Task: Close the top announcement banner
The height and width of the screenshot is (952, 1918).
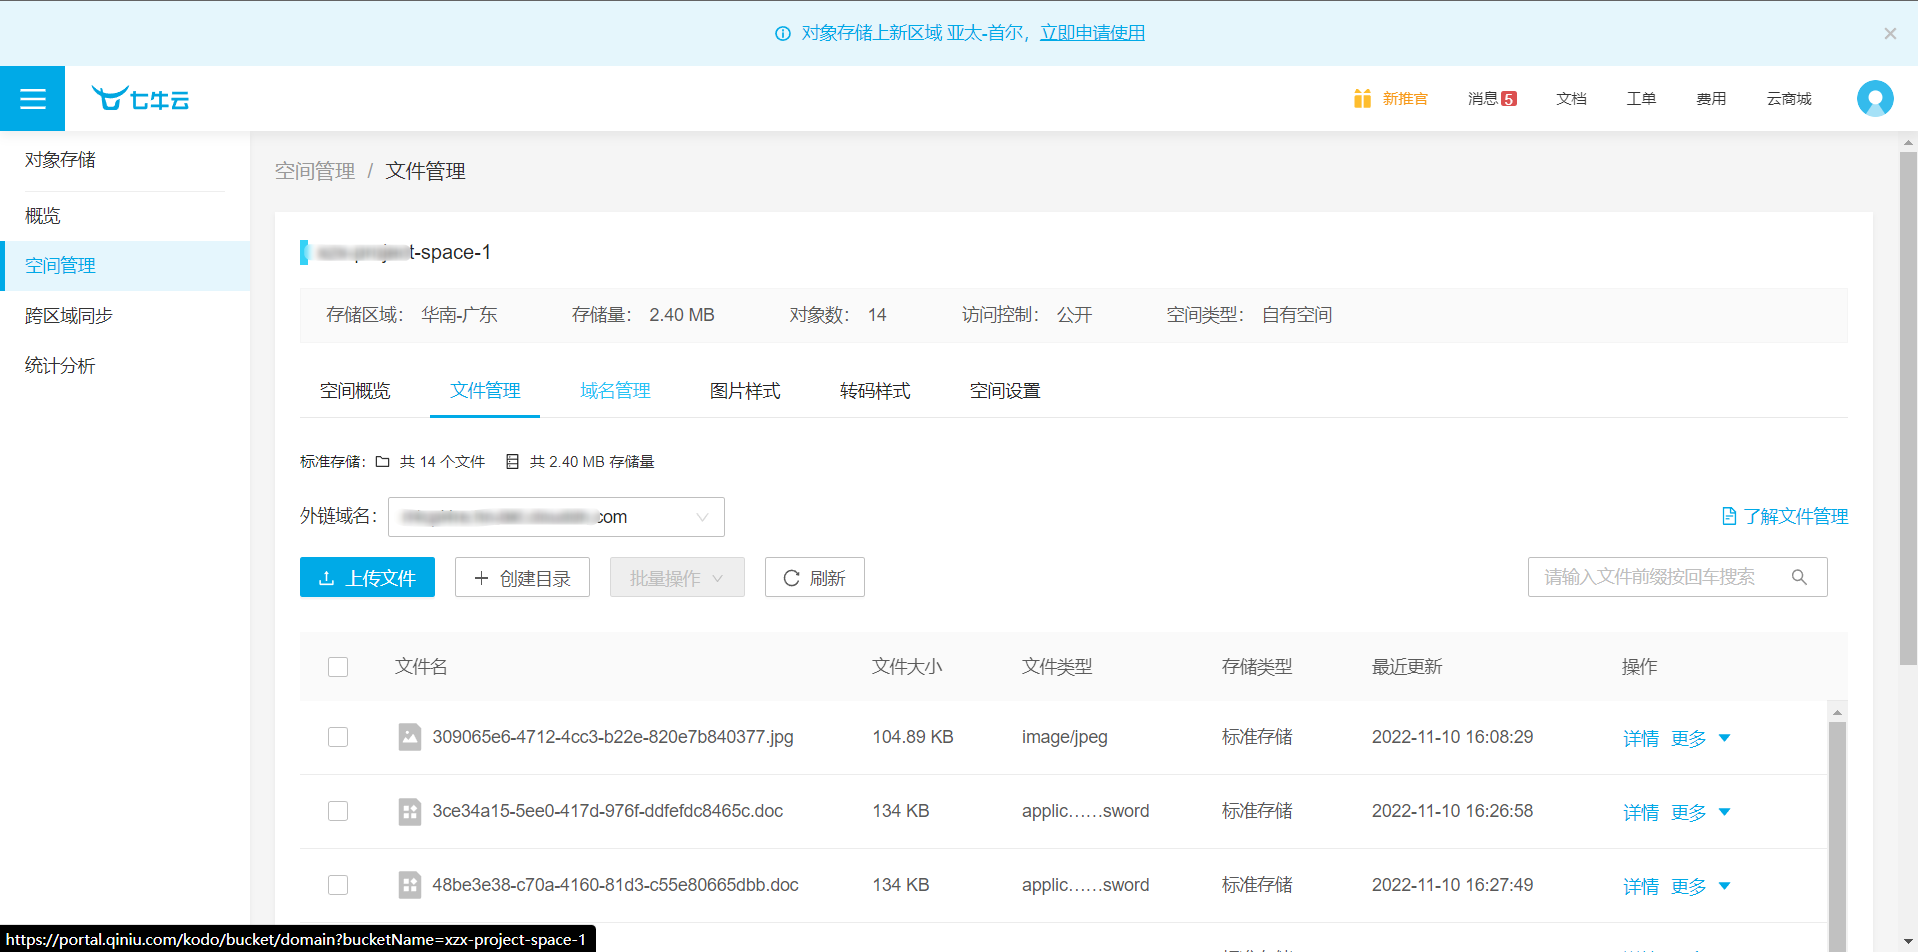Action: 1890,33
